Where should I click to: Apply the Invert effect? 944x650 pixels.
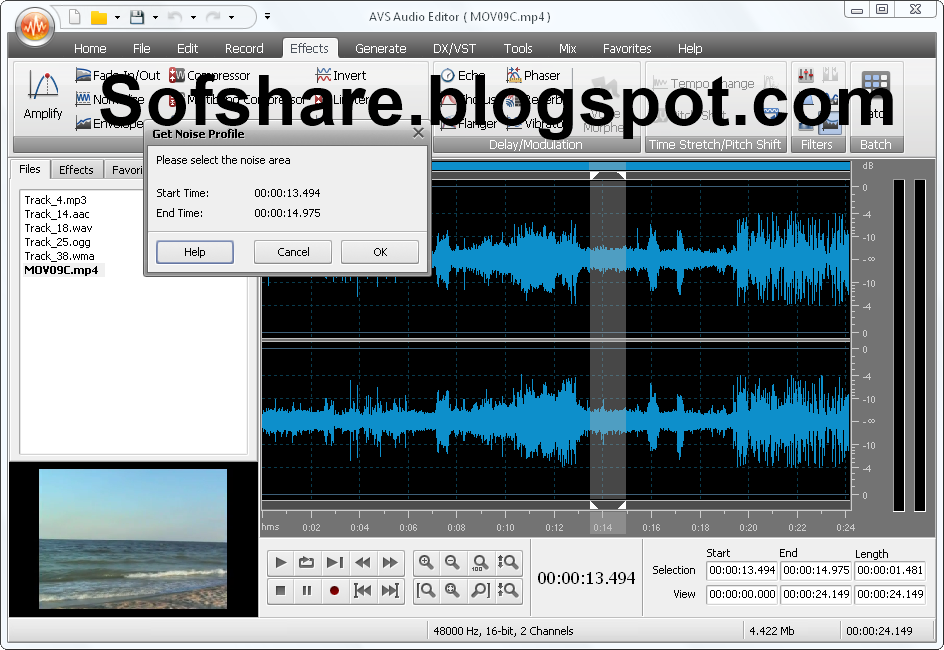(x=341, y=75)
